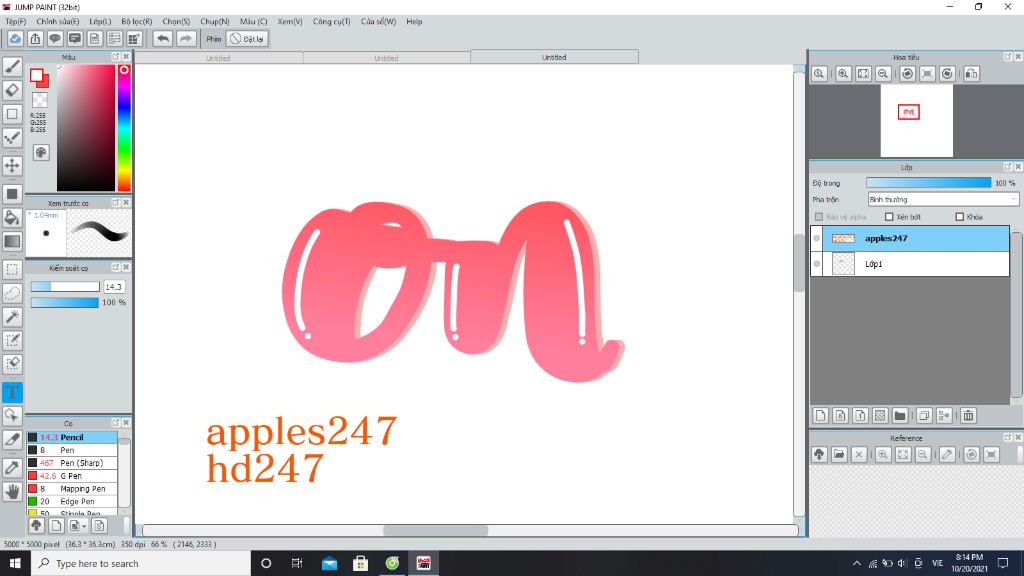The width and height of the screenshot is (1024, 576).
Task: Pick a hue on the rainbow strip
Action: click(x=124, y=128)
